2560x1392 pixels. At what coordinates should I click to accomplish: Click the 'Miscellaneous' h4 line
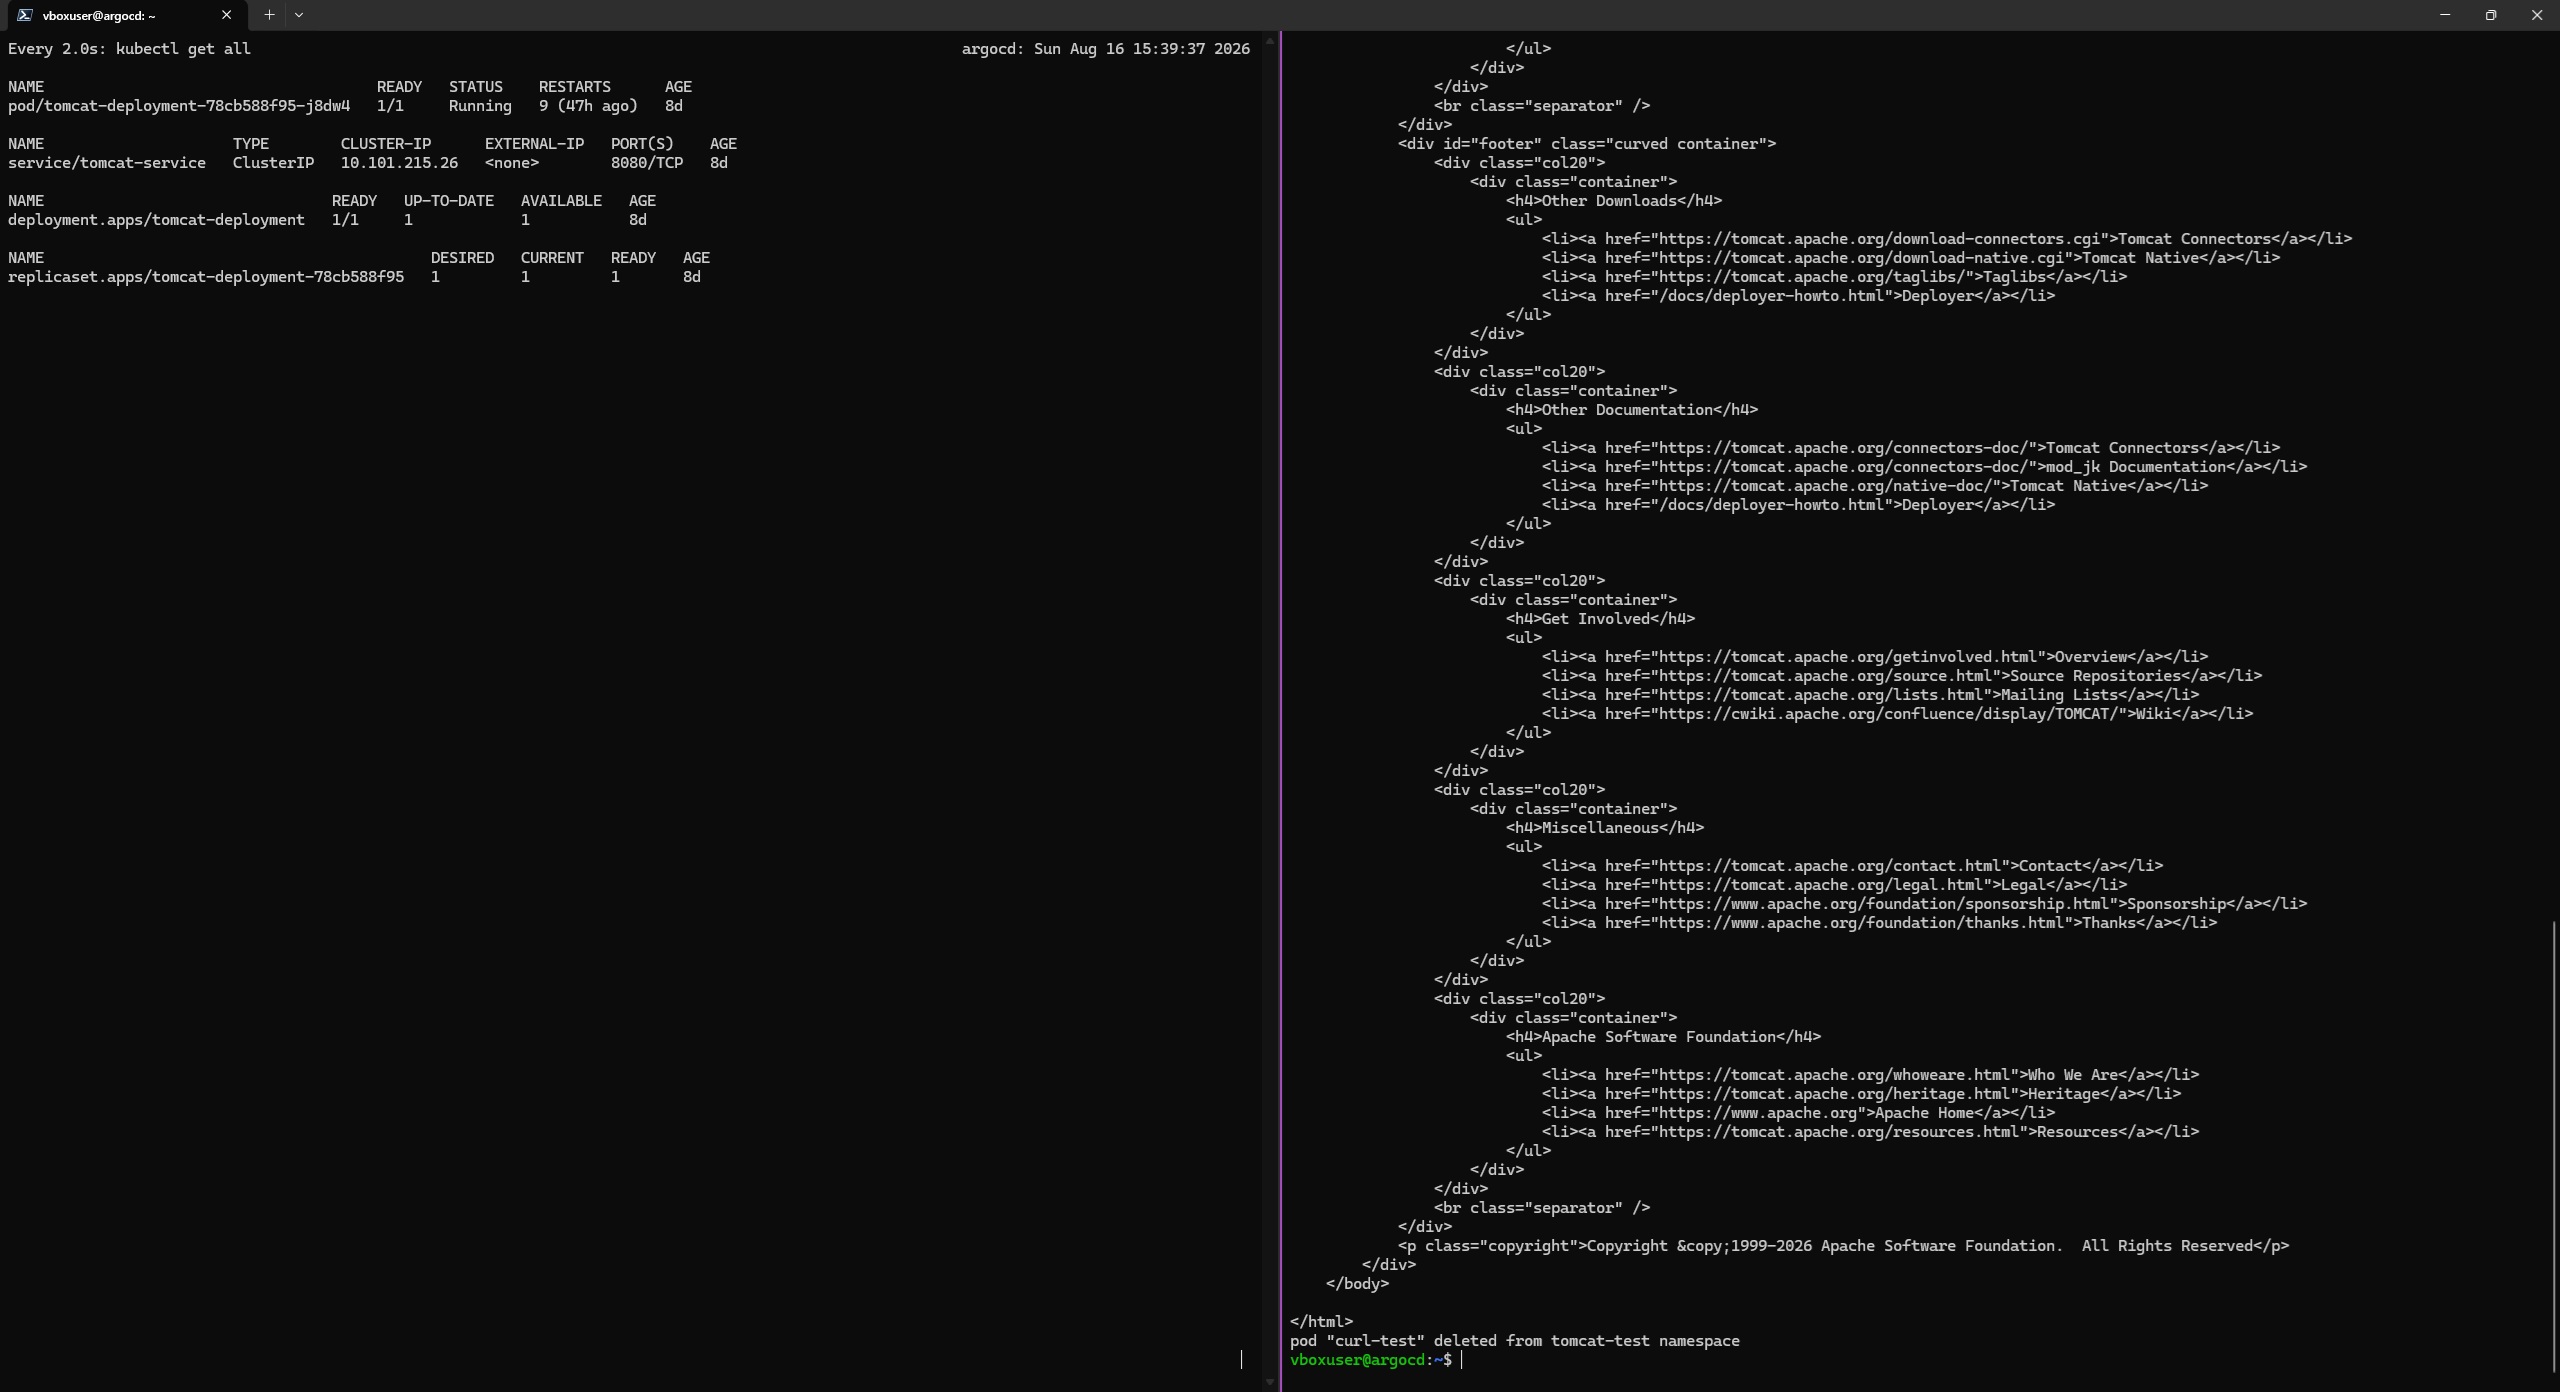tap(1605, 828)
